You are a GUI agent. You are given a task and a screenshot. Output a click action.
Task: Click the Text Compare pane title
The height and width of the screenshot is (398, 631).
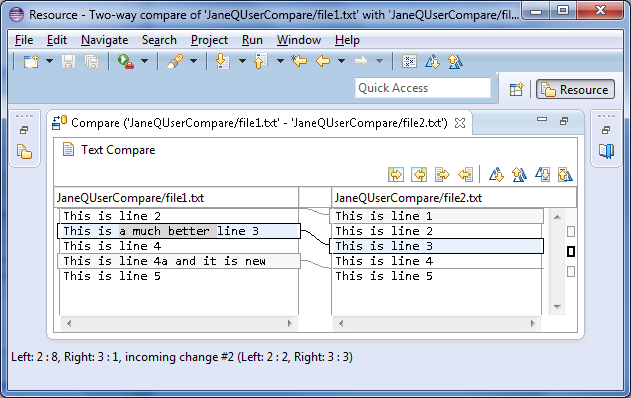[x=118, y=150]
